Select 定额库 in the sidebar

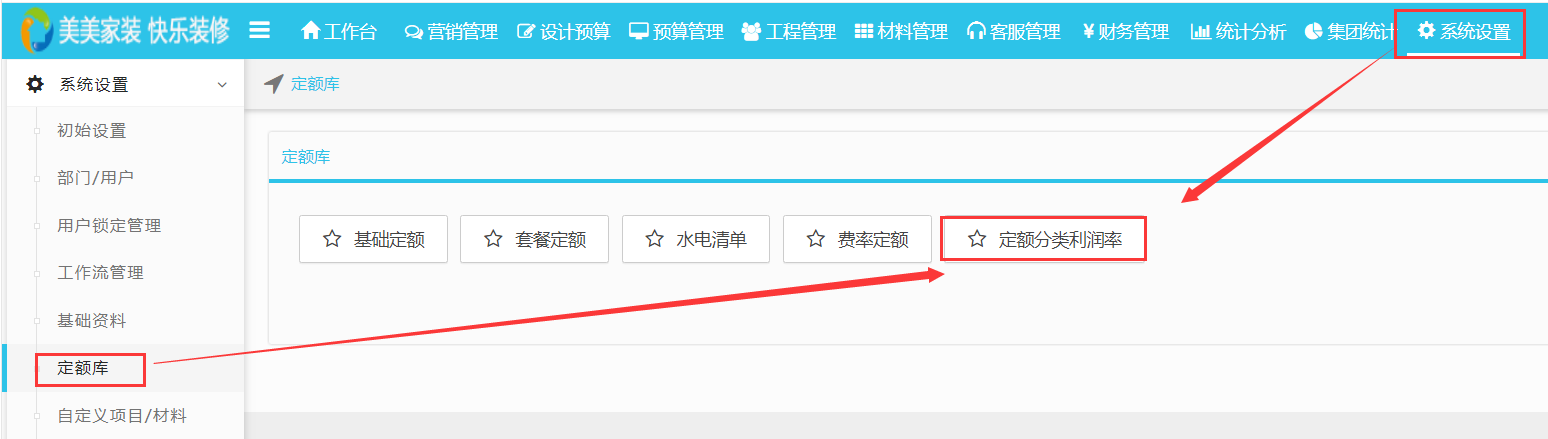tap(83, 368)
